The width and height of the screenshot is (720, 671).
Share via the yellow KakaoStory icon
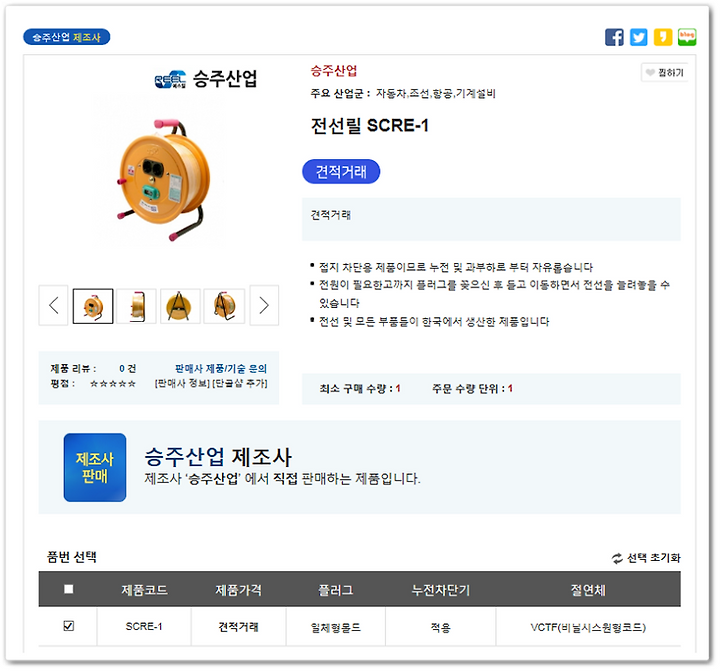(663, 37)
